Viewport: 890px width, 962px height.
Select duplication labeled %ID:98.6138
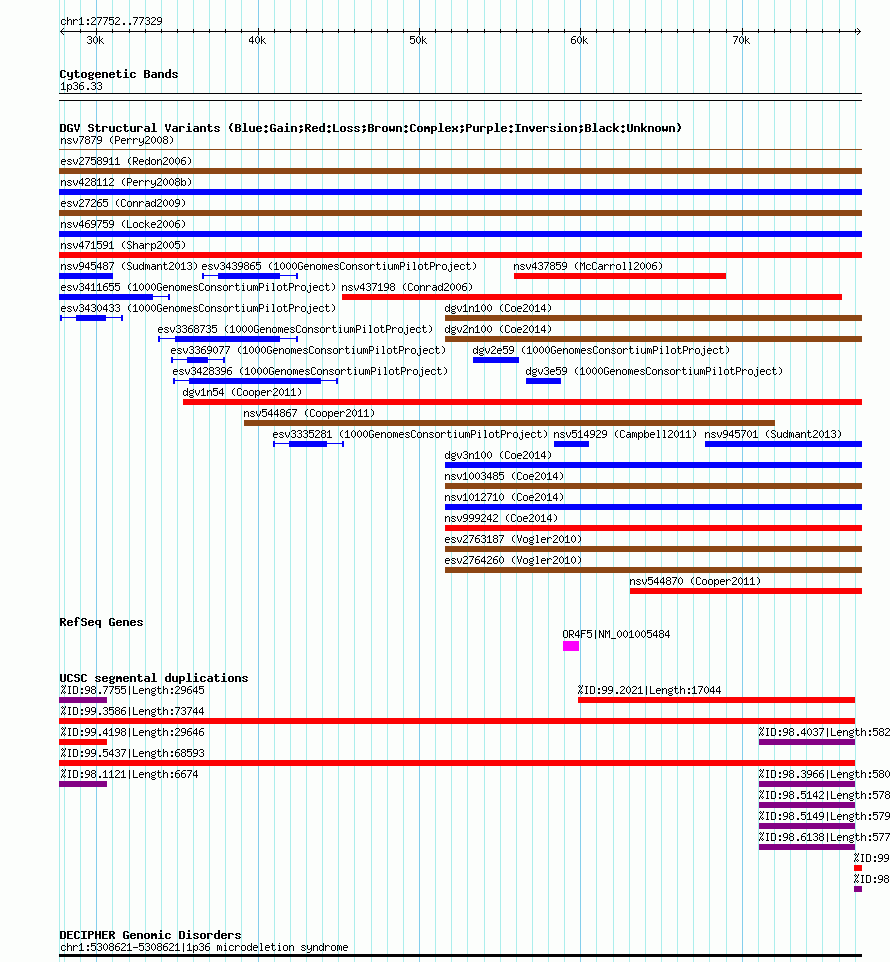pyautogui.click(x=824, y=837)
